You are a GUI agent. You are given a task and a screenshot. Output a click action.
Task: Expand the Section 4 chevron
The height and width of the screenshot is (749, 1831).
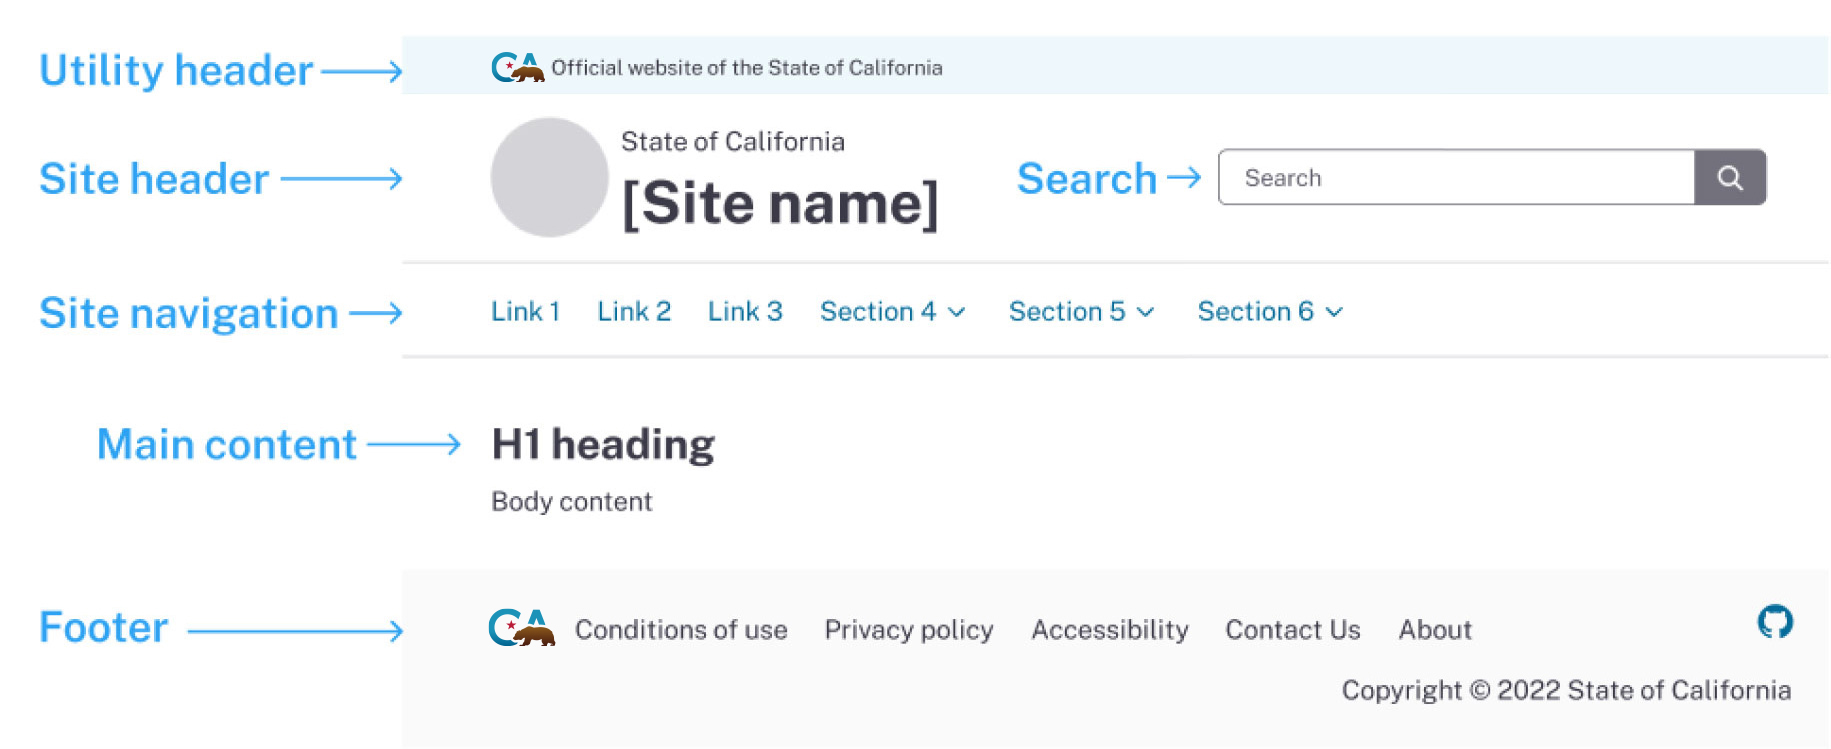click(x=957, y=313)
